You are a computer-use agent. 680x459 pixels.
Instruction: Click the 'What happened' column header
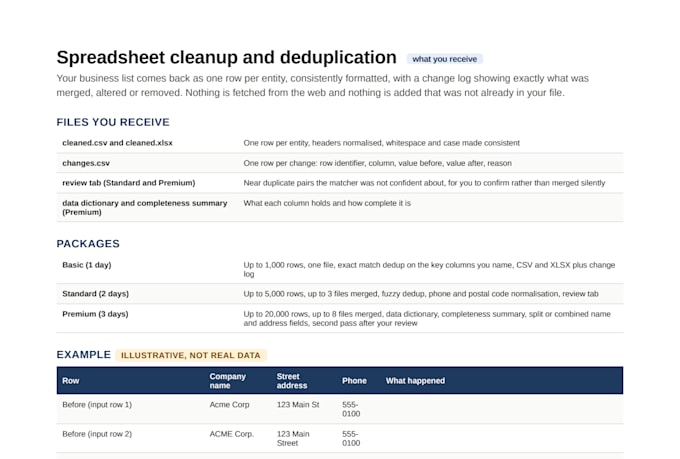415,380
